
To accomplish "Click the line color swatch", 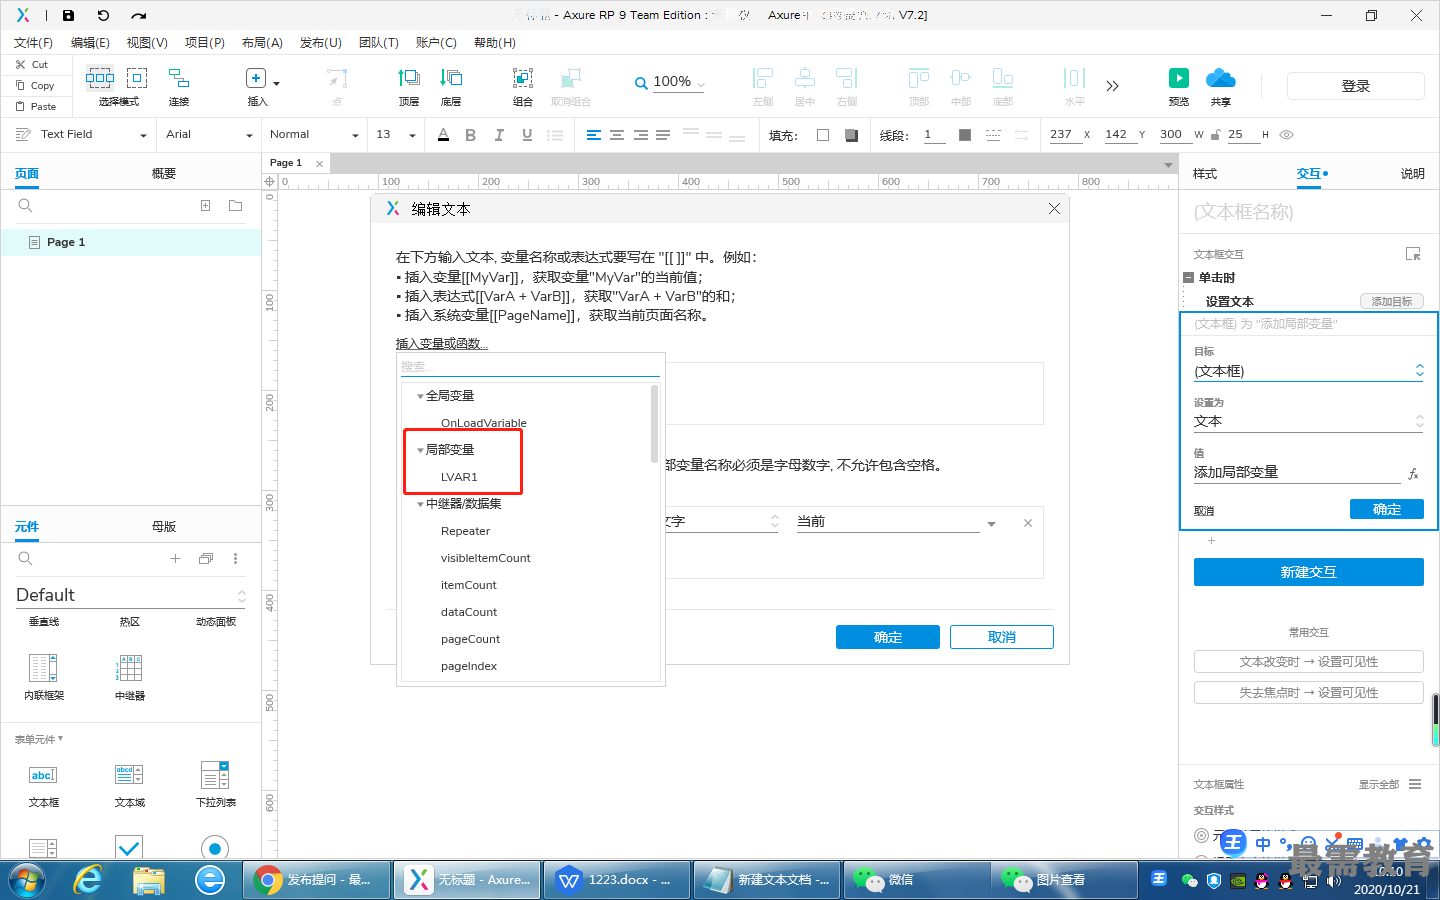I will point(965,135).
